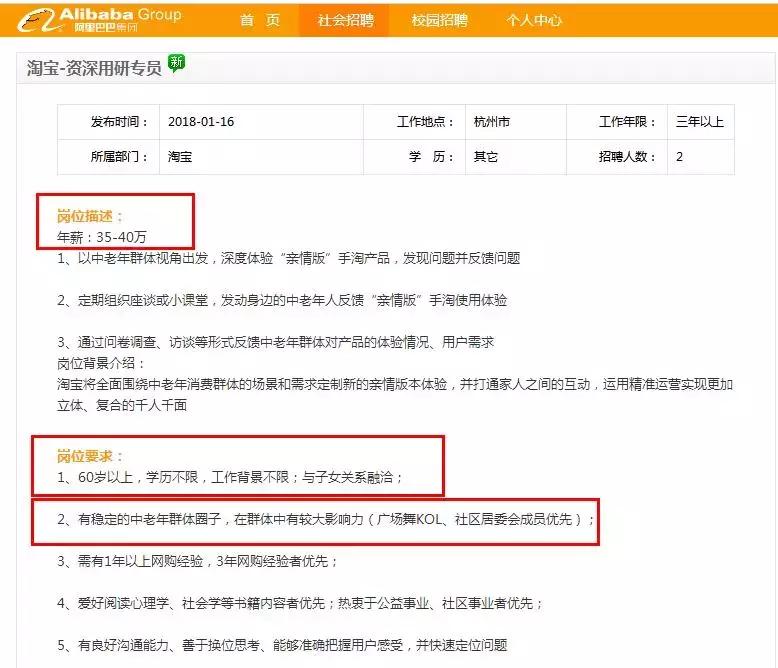778x668 pixels.
Task: Select the value 三年以上
Action: tap(700, 122)
